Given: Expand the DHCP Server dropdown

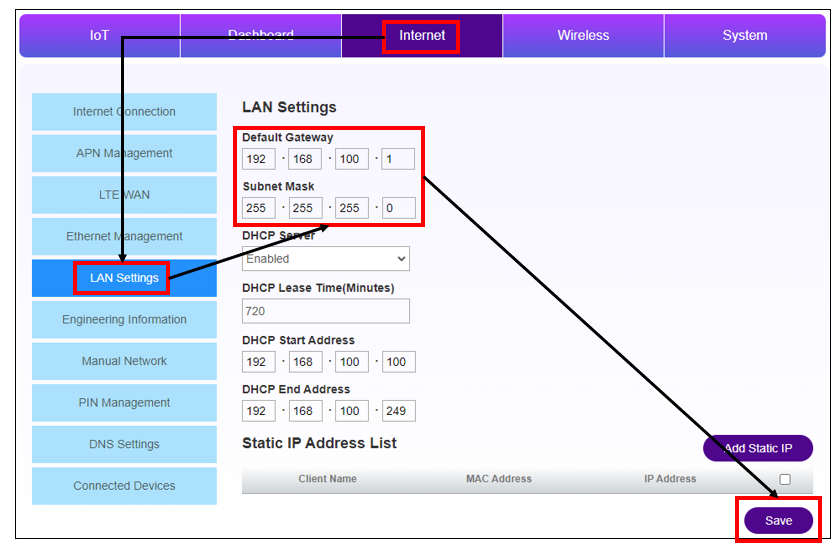Looking at the screenshot, I should click(x=325, y=259).
